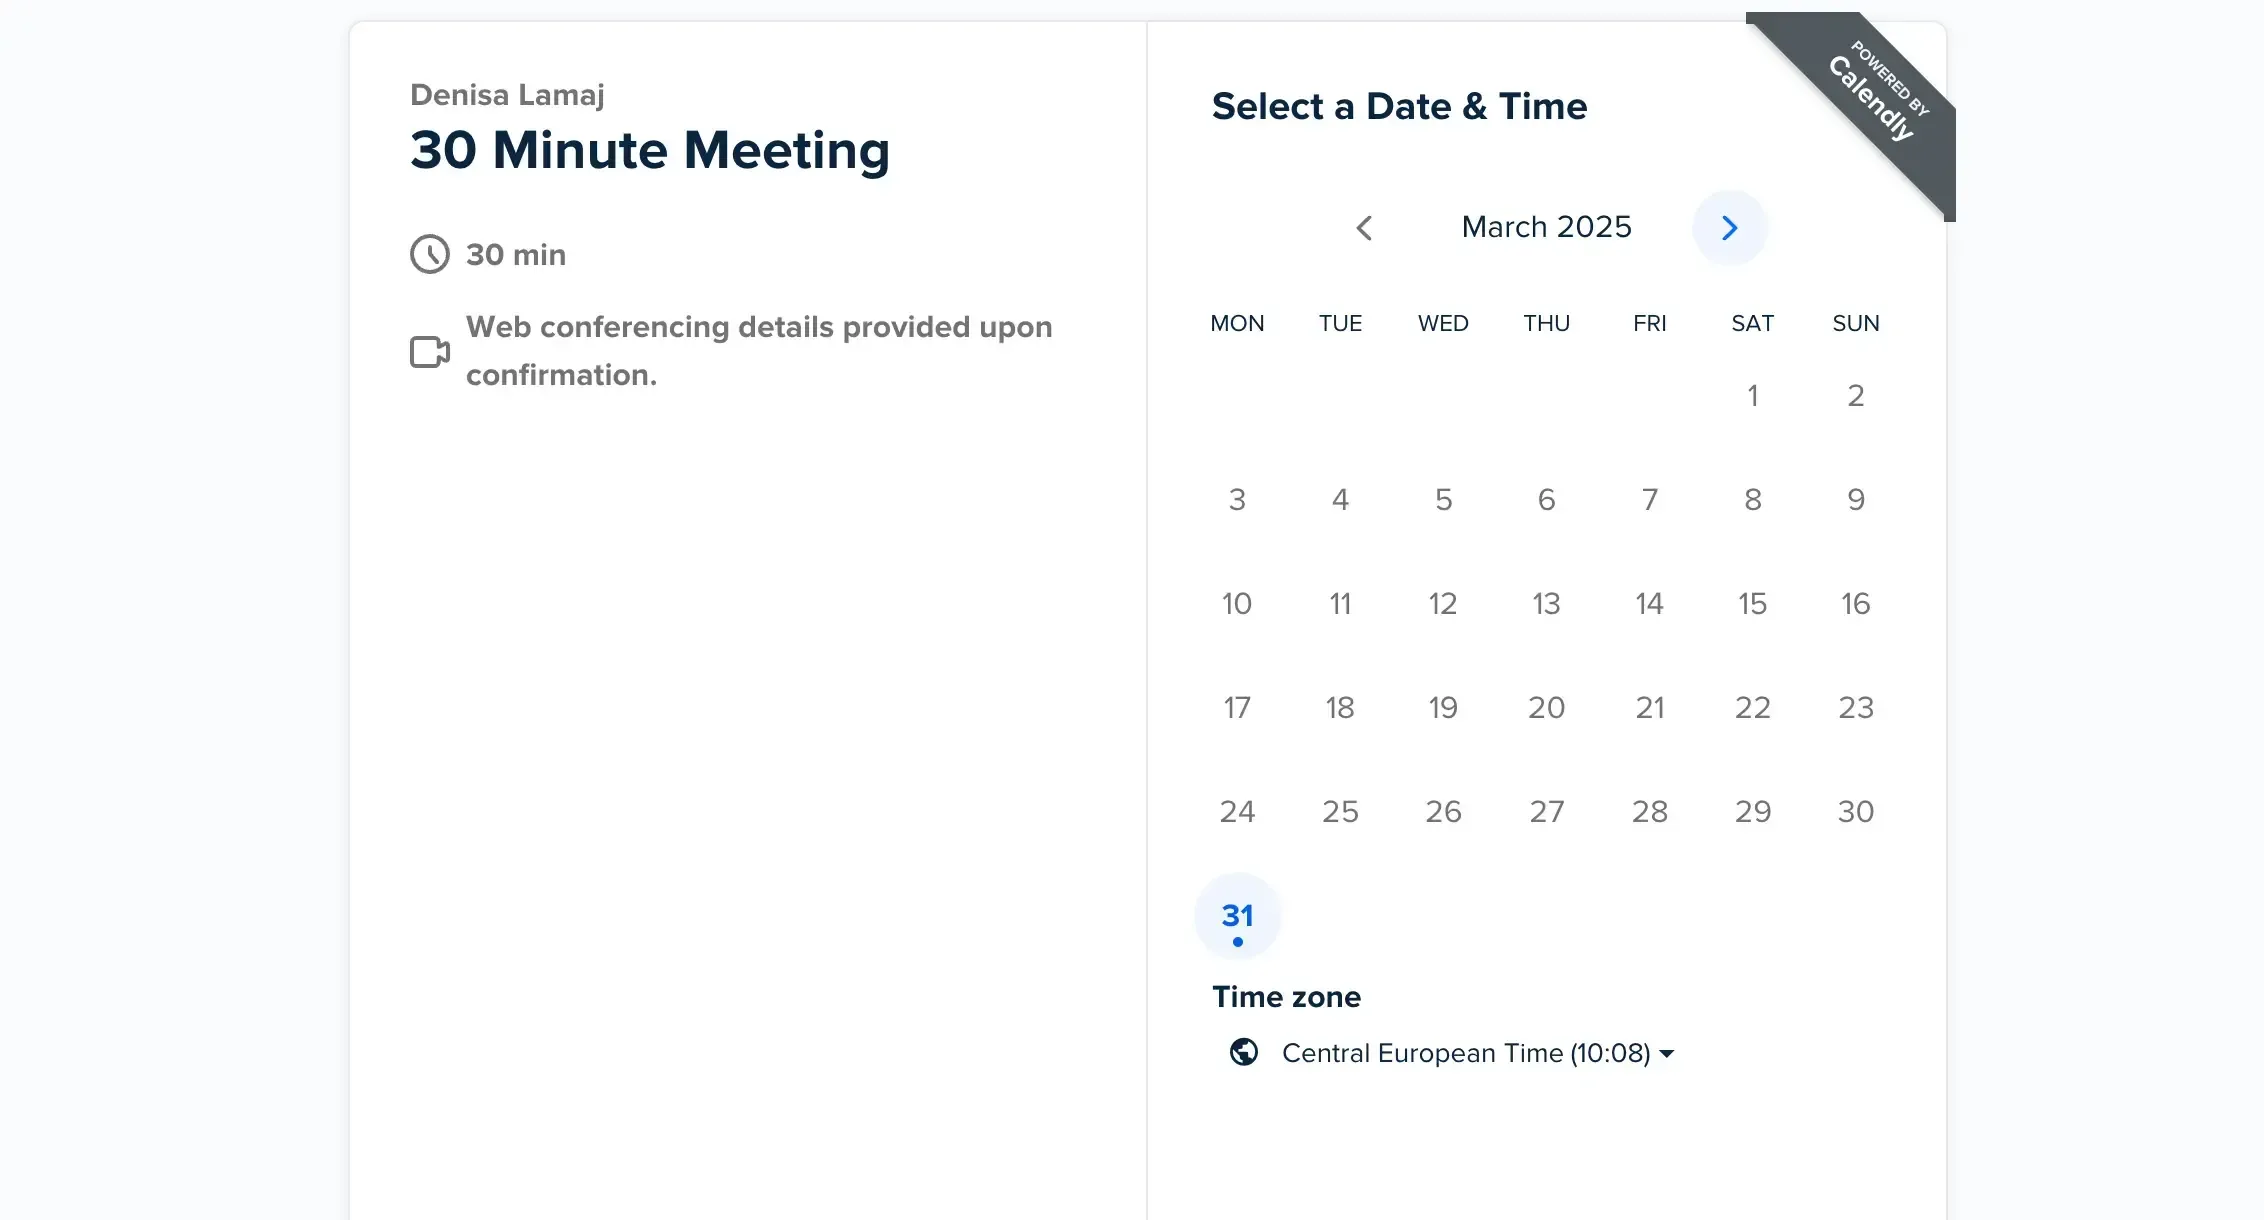Click the previous month chevron

coord(1365,227)
